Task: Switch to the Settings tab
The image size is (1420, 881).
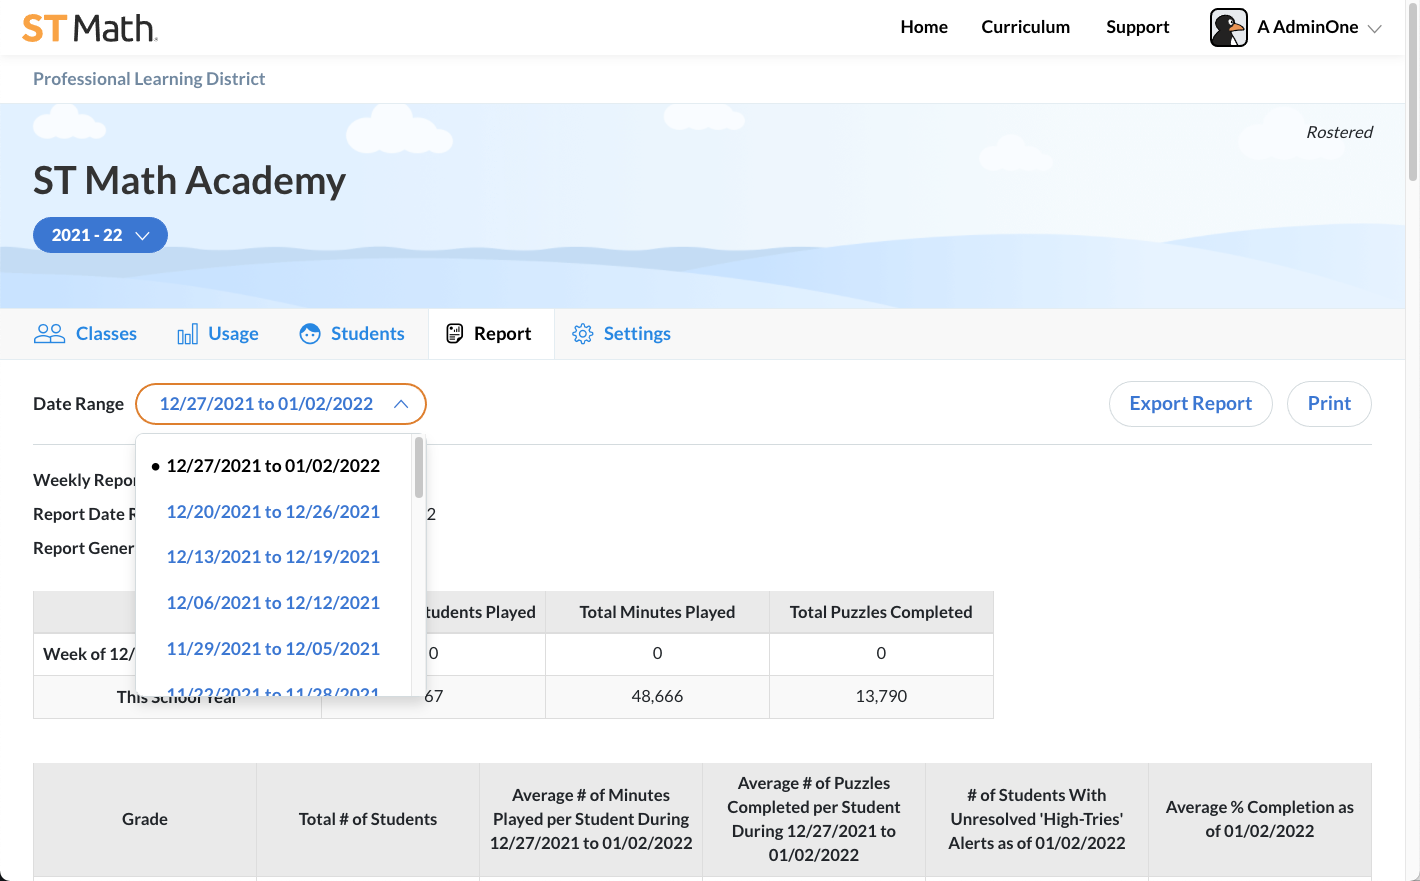Action: pos(621,334)
